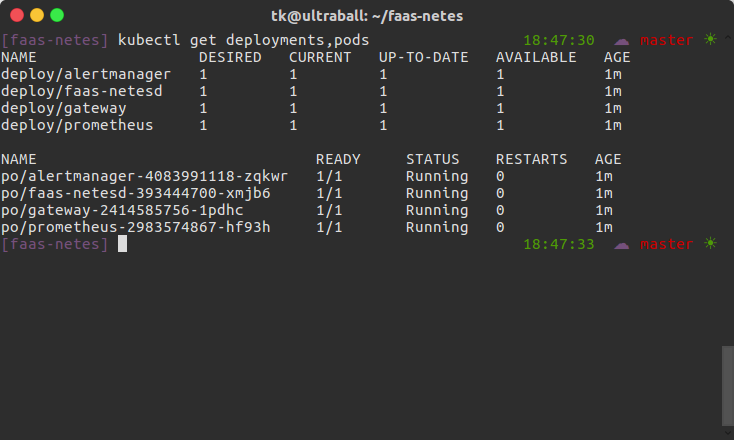Click pod name po/gateway-2414585756-1pdhc
The image size is (734, 440).
pyautogui.click(x=122, y=211)
